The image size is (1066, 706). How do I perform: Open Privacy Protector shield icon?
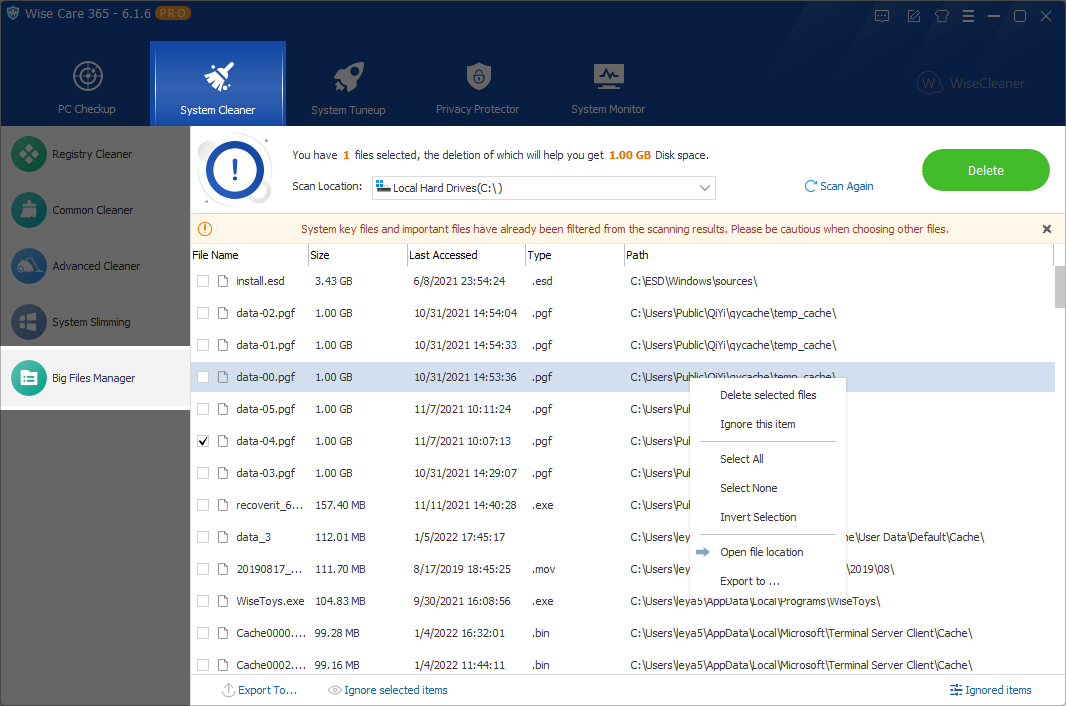tap(479, 76)
